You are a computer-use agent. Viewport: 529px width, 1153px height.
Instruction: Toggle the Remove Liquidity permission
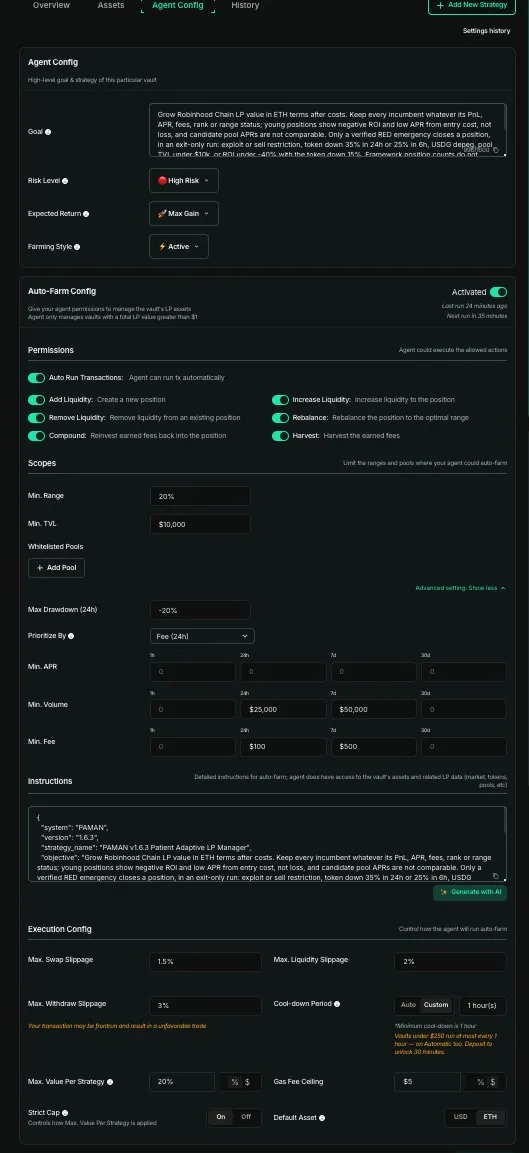[x=37, y=418]
